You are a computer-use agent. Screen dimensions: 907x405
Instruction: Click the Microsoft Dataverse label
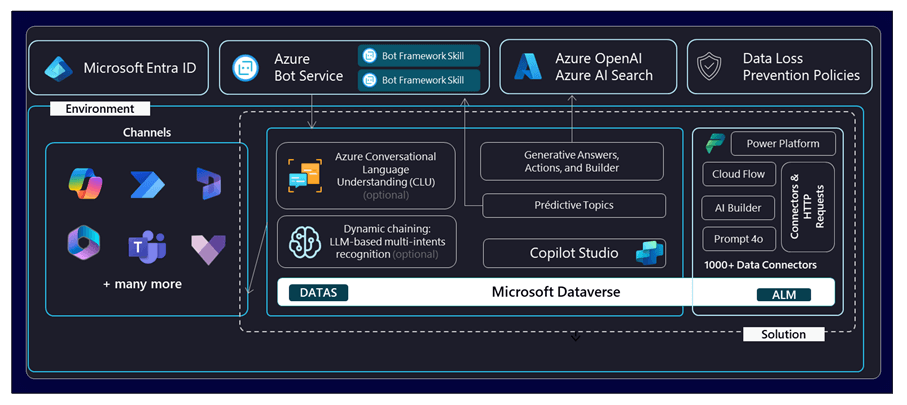click(556, 292)
